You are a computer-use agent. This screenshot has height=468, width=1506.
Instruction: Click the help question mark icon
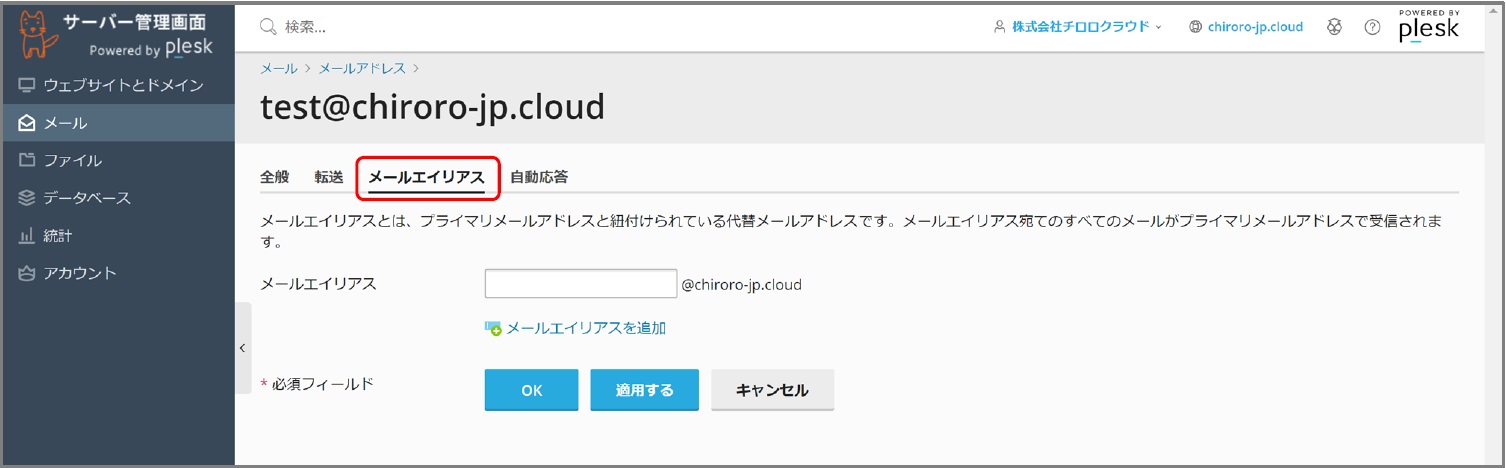coord(1372,27)
